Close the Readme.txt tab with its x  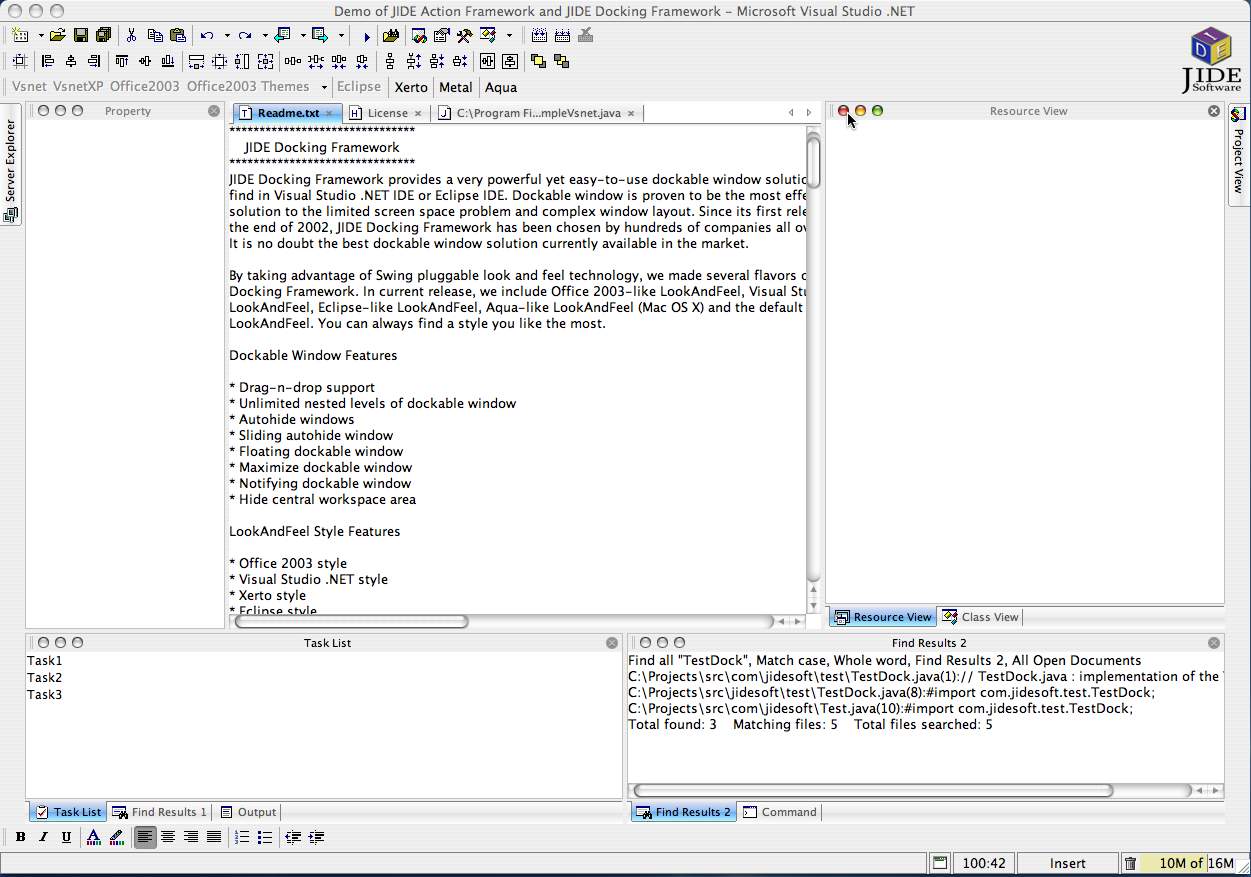coord(329,113)
